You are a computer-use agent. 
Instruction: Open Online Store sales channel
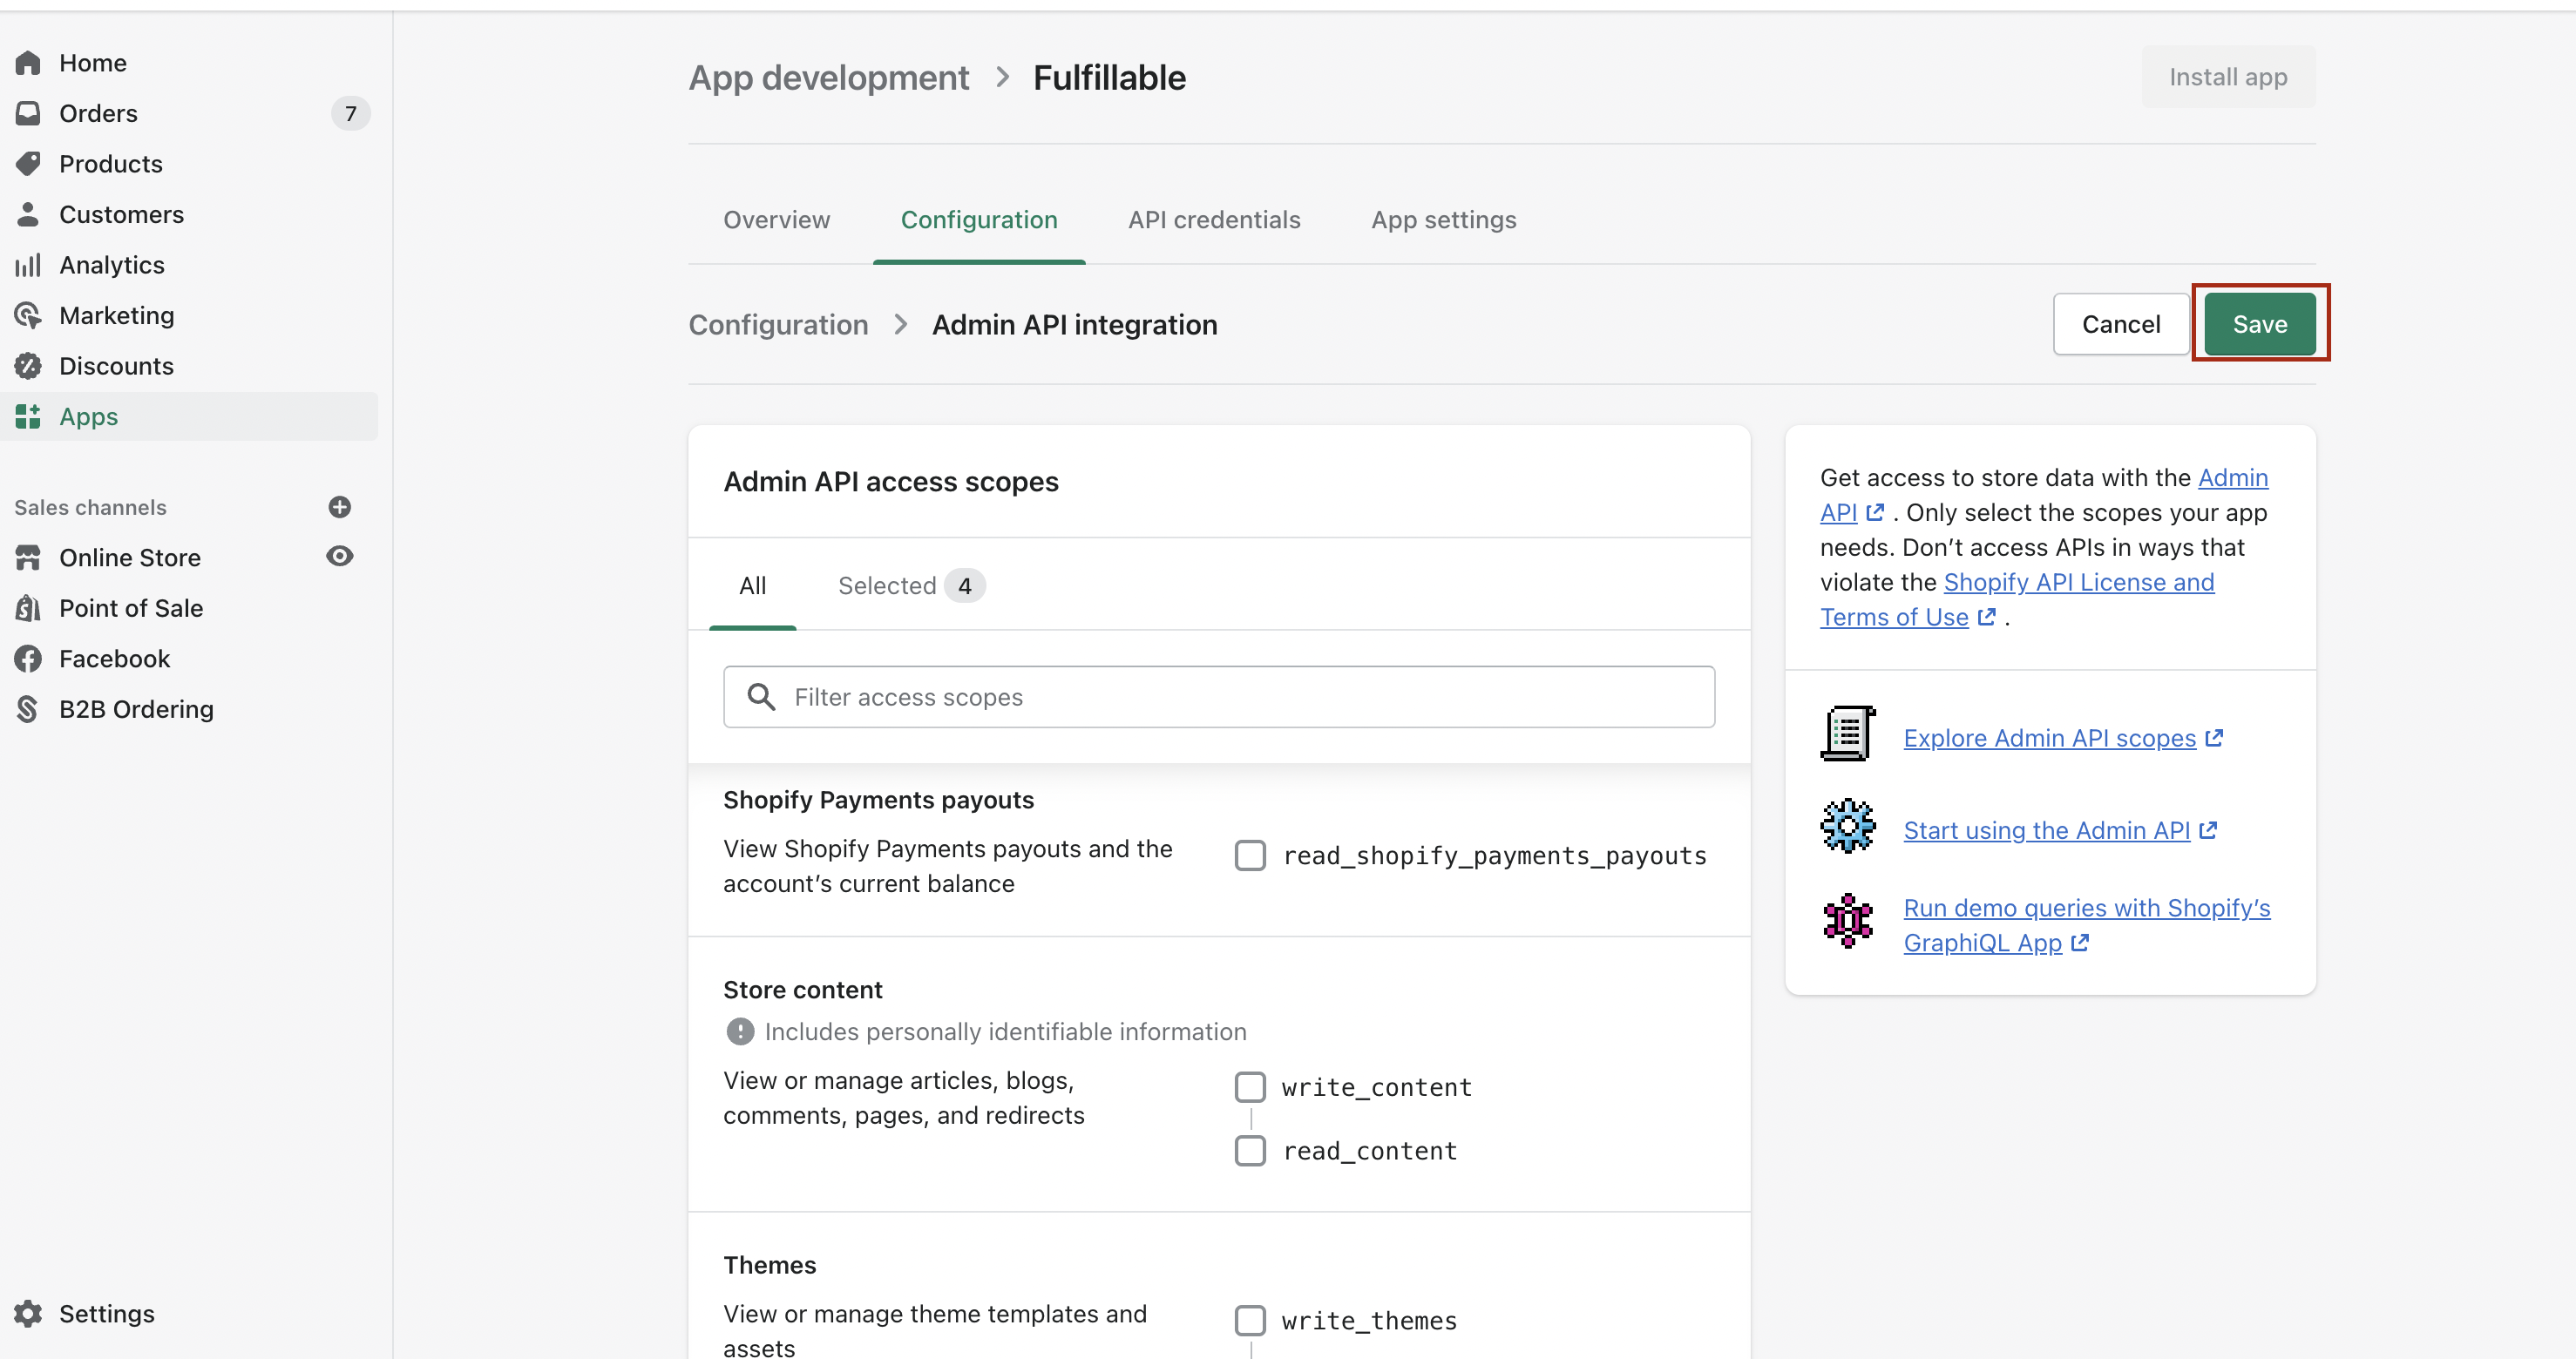point(130,557)
